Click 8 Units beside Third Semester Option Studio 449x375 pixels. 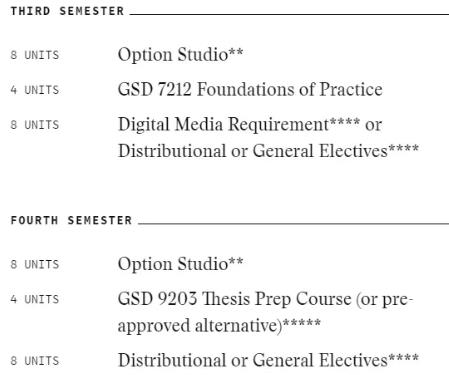[x=35, y=55]
